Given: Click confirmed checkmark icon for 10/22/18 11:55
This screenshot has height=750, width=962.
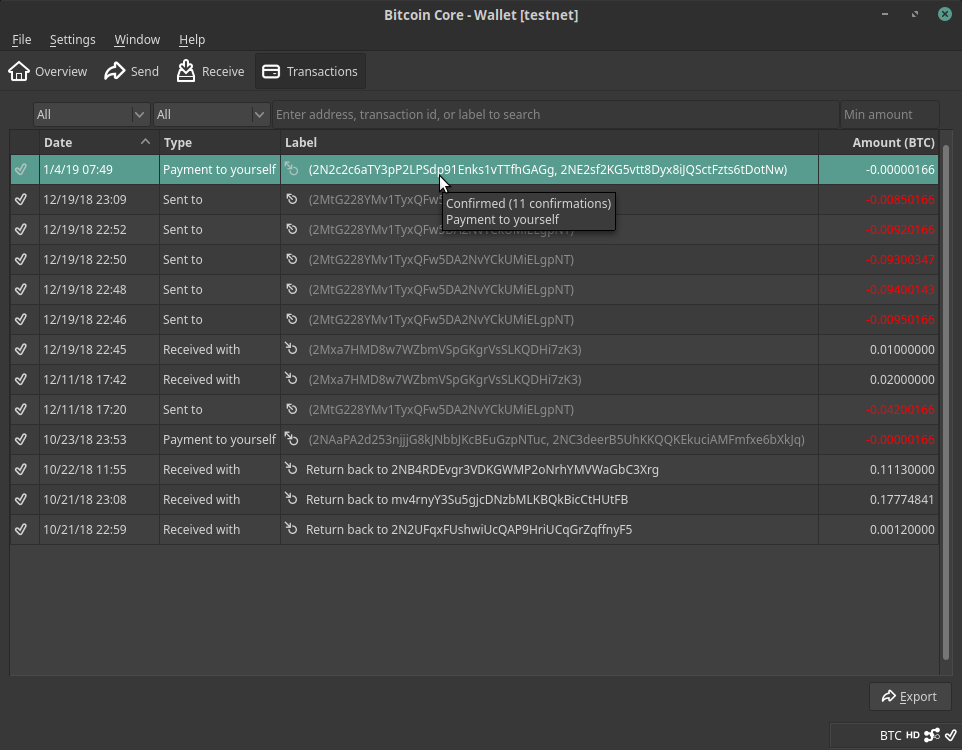Looking at the screenshot, I should pos(21,470).
